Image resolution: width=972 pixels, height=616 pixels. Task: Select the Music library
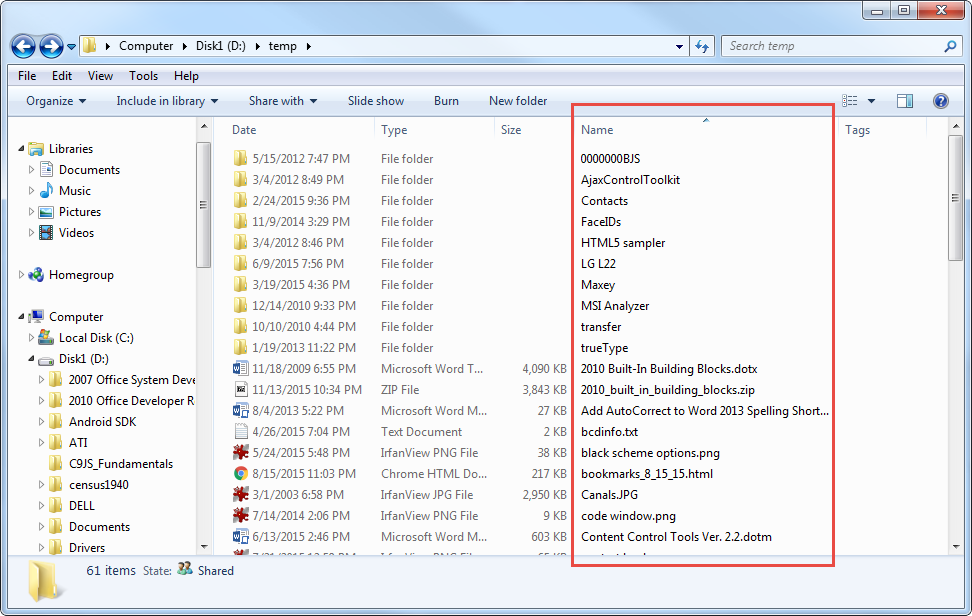click(74, 190)
